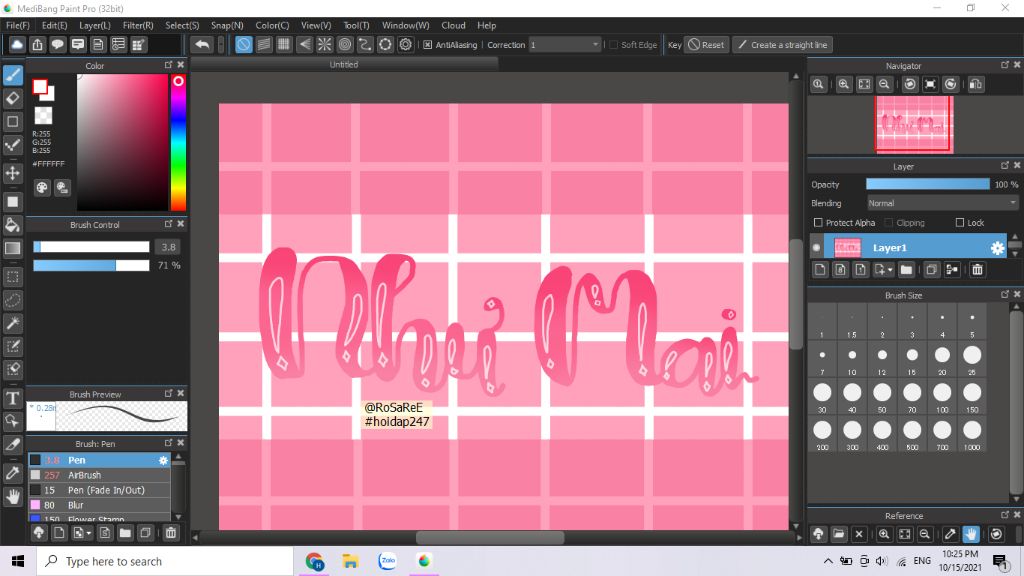1024x576 pixels.
Task: Enable Soft Edge checkbox
Action: (613, 45)
